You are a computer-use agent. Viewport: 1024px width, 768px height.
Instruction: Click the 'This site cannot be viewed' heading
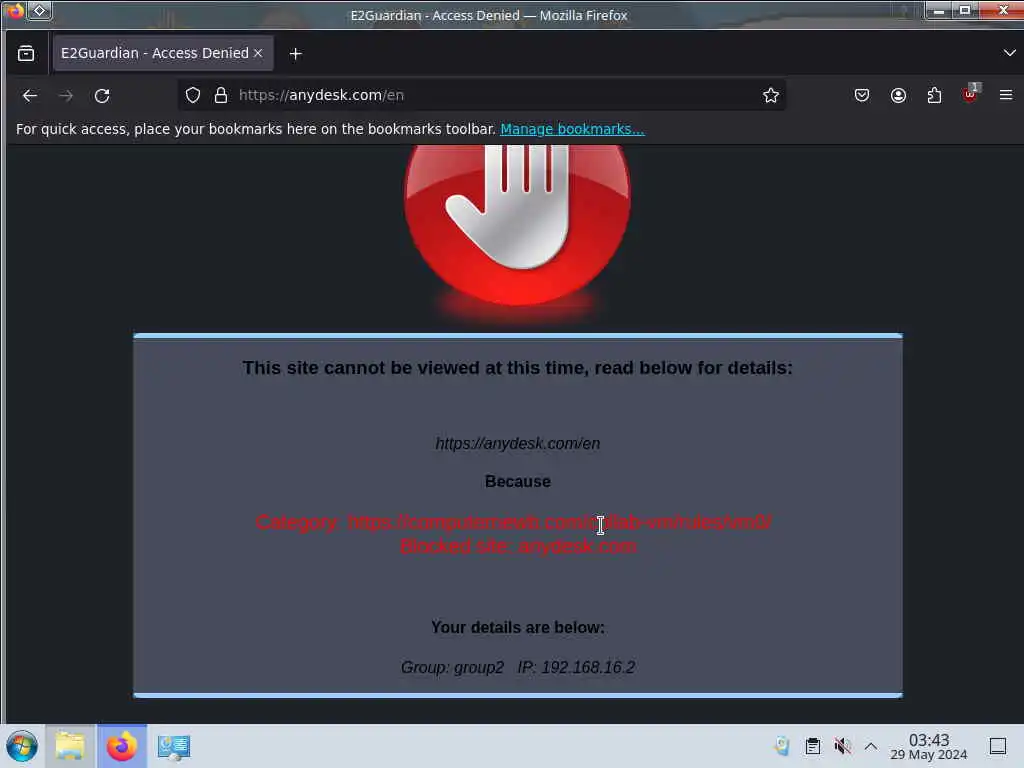(517, 368)
